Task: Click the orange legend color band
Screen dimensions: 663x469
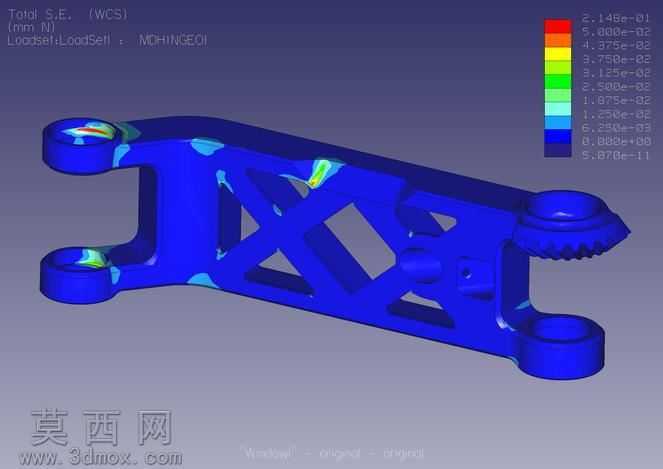Action: click(557, 40)
